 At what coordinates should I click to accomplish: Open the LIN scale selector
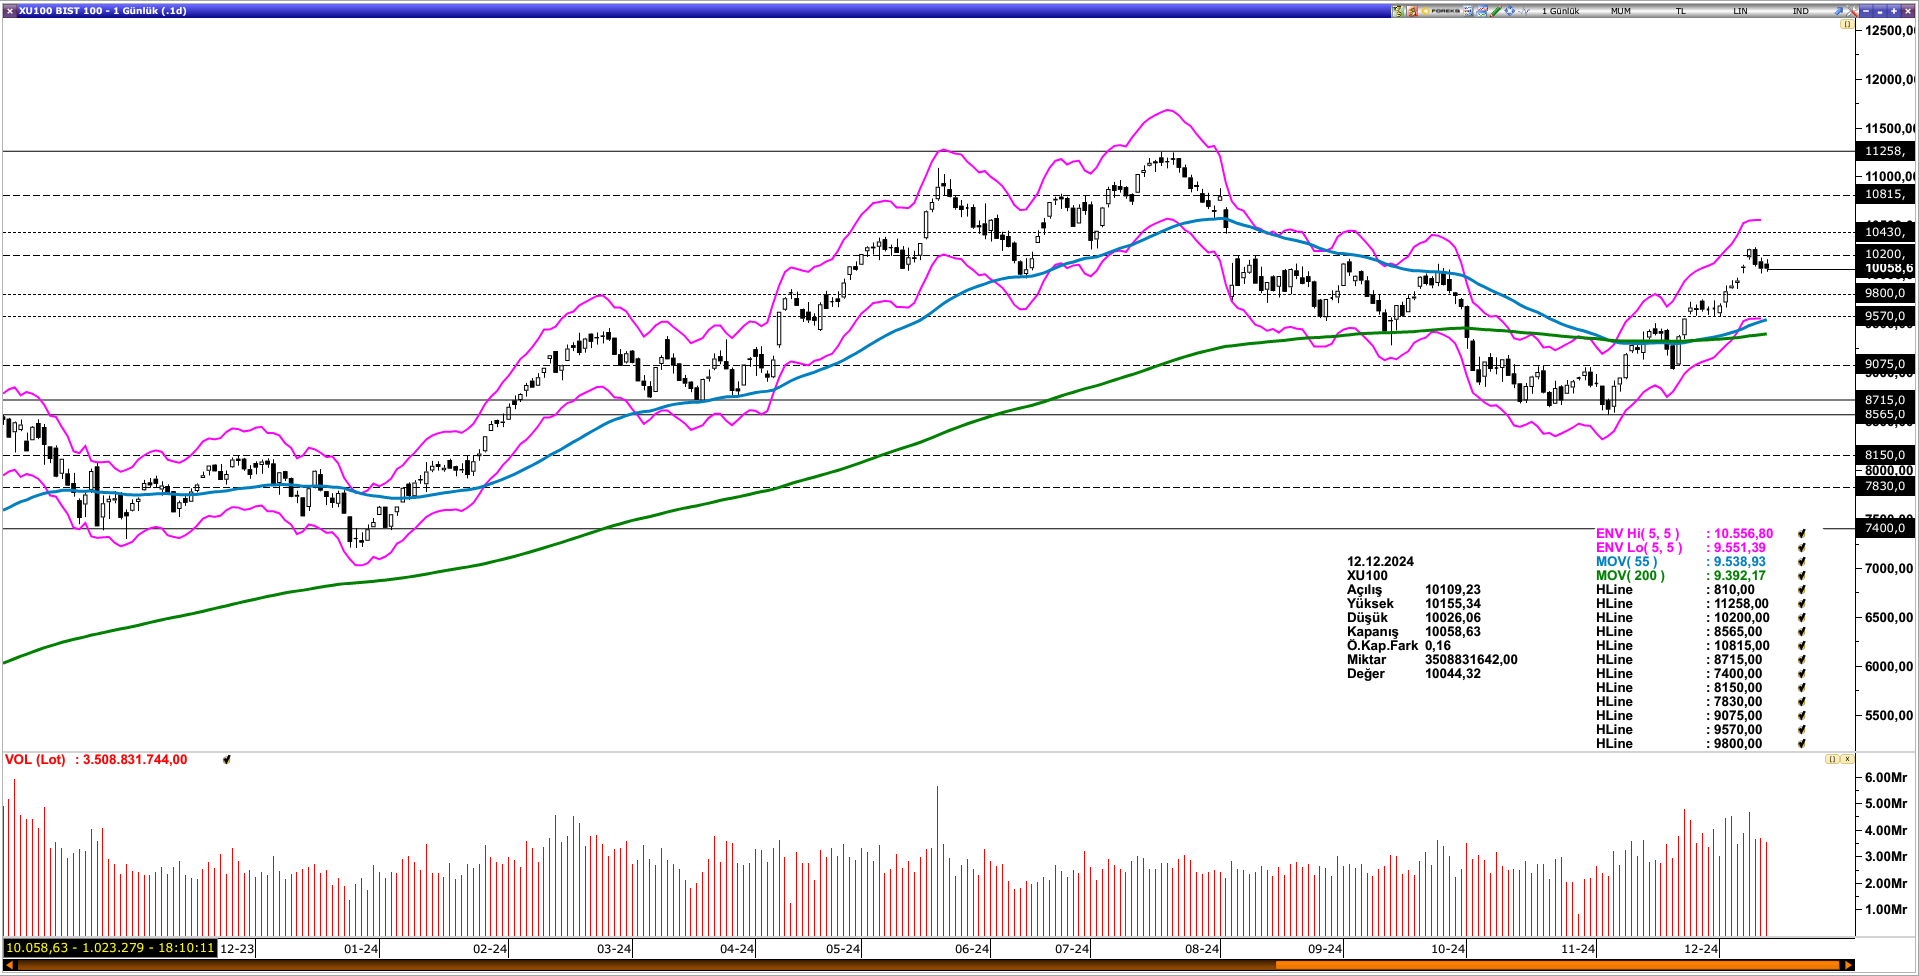tap(1740, 11)
